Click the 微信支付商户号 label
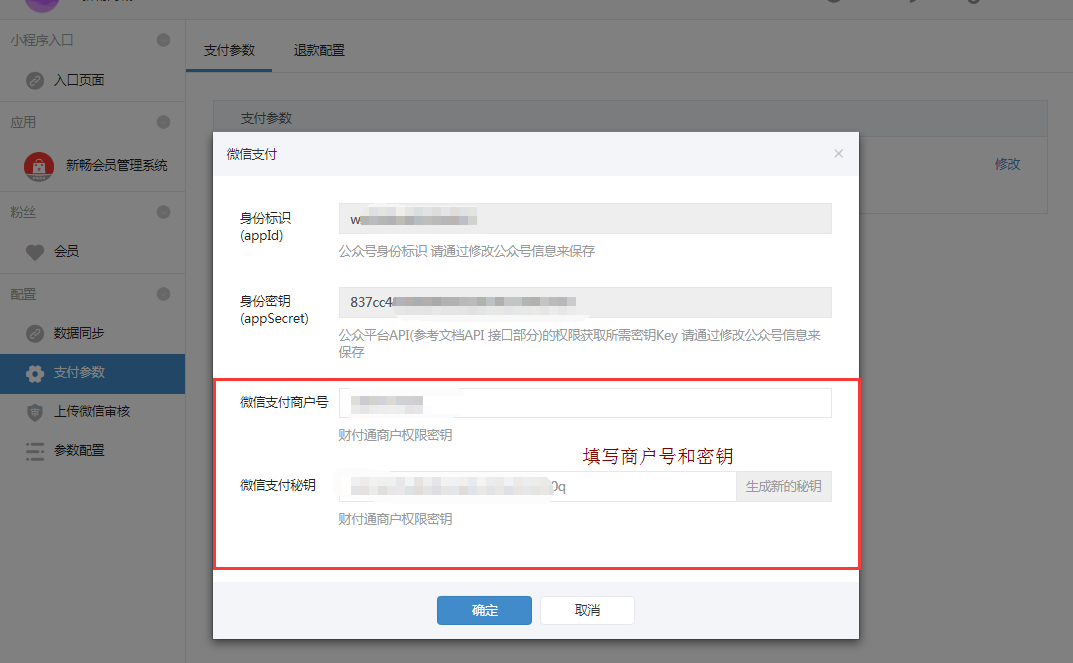Viewport: 1073px width, 663px height. pos(284,402)
